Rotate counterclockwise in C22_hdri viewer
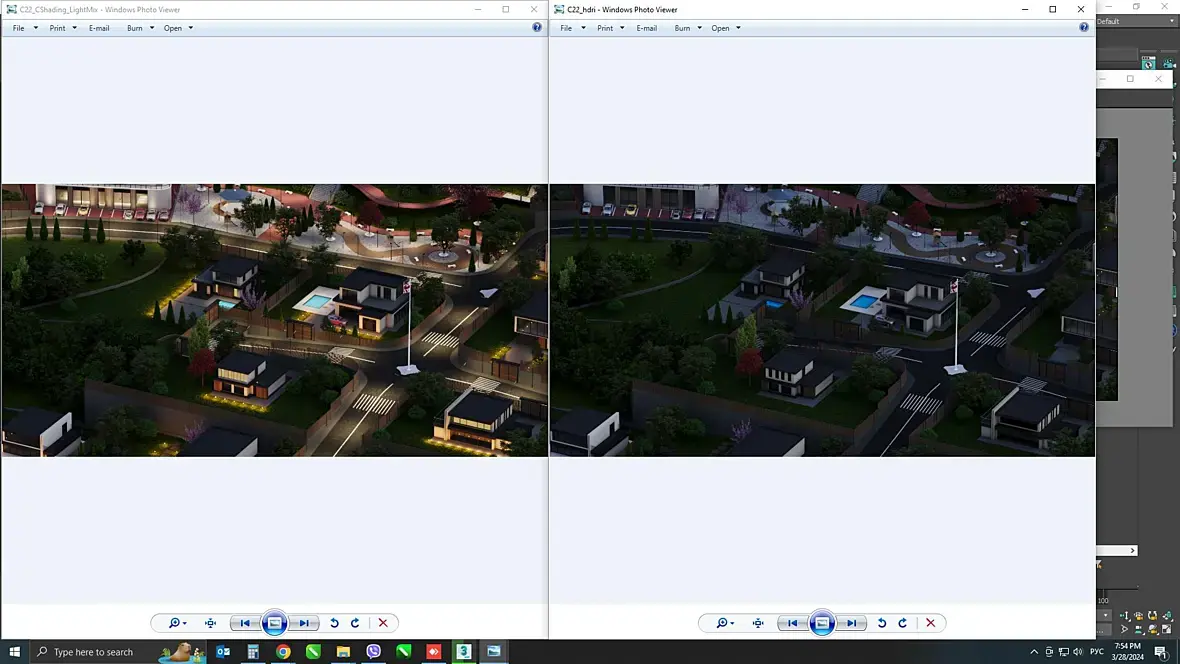This screenshot has width=1180, height=664. pyautogui.click(x=882, y=623)
